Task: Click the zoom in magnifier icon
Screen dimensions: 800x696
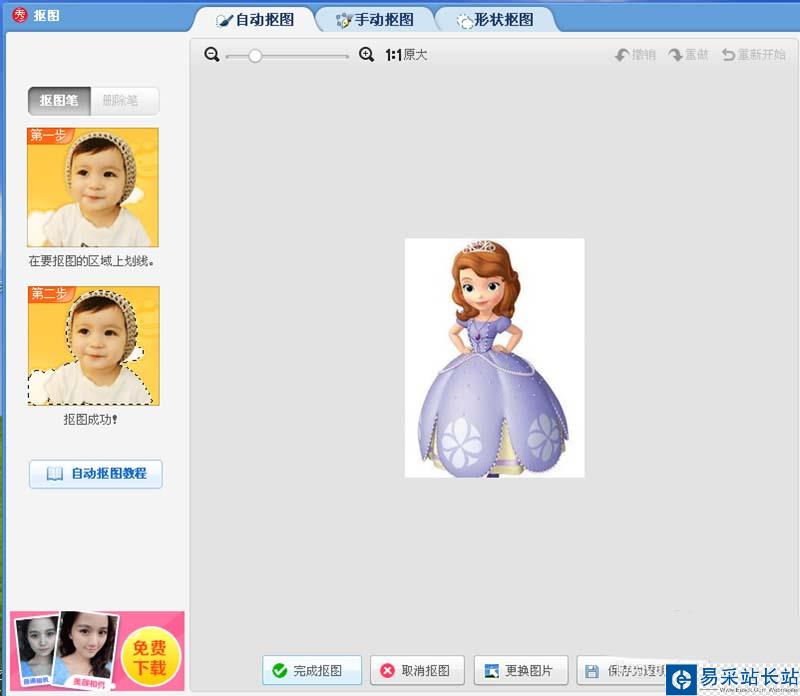Action: coord(366,55)
